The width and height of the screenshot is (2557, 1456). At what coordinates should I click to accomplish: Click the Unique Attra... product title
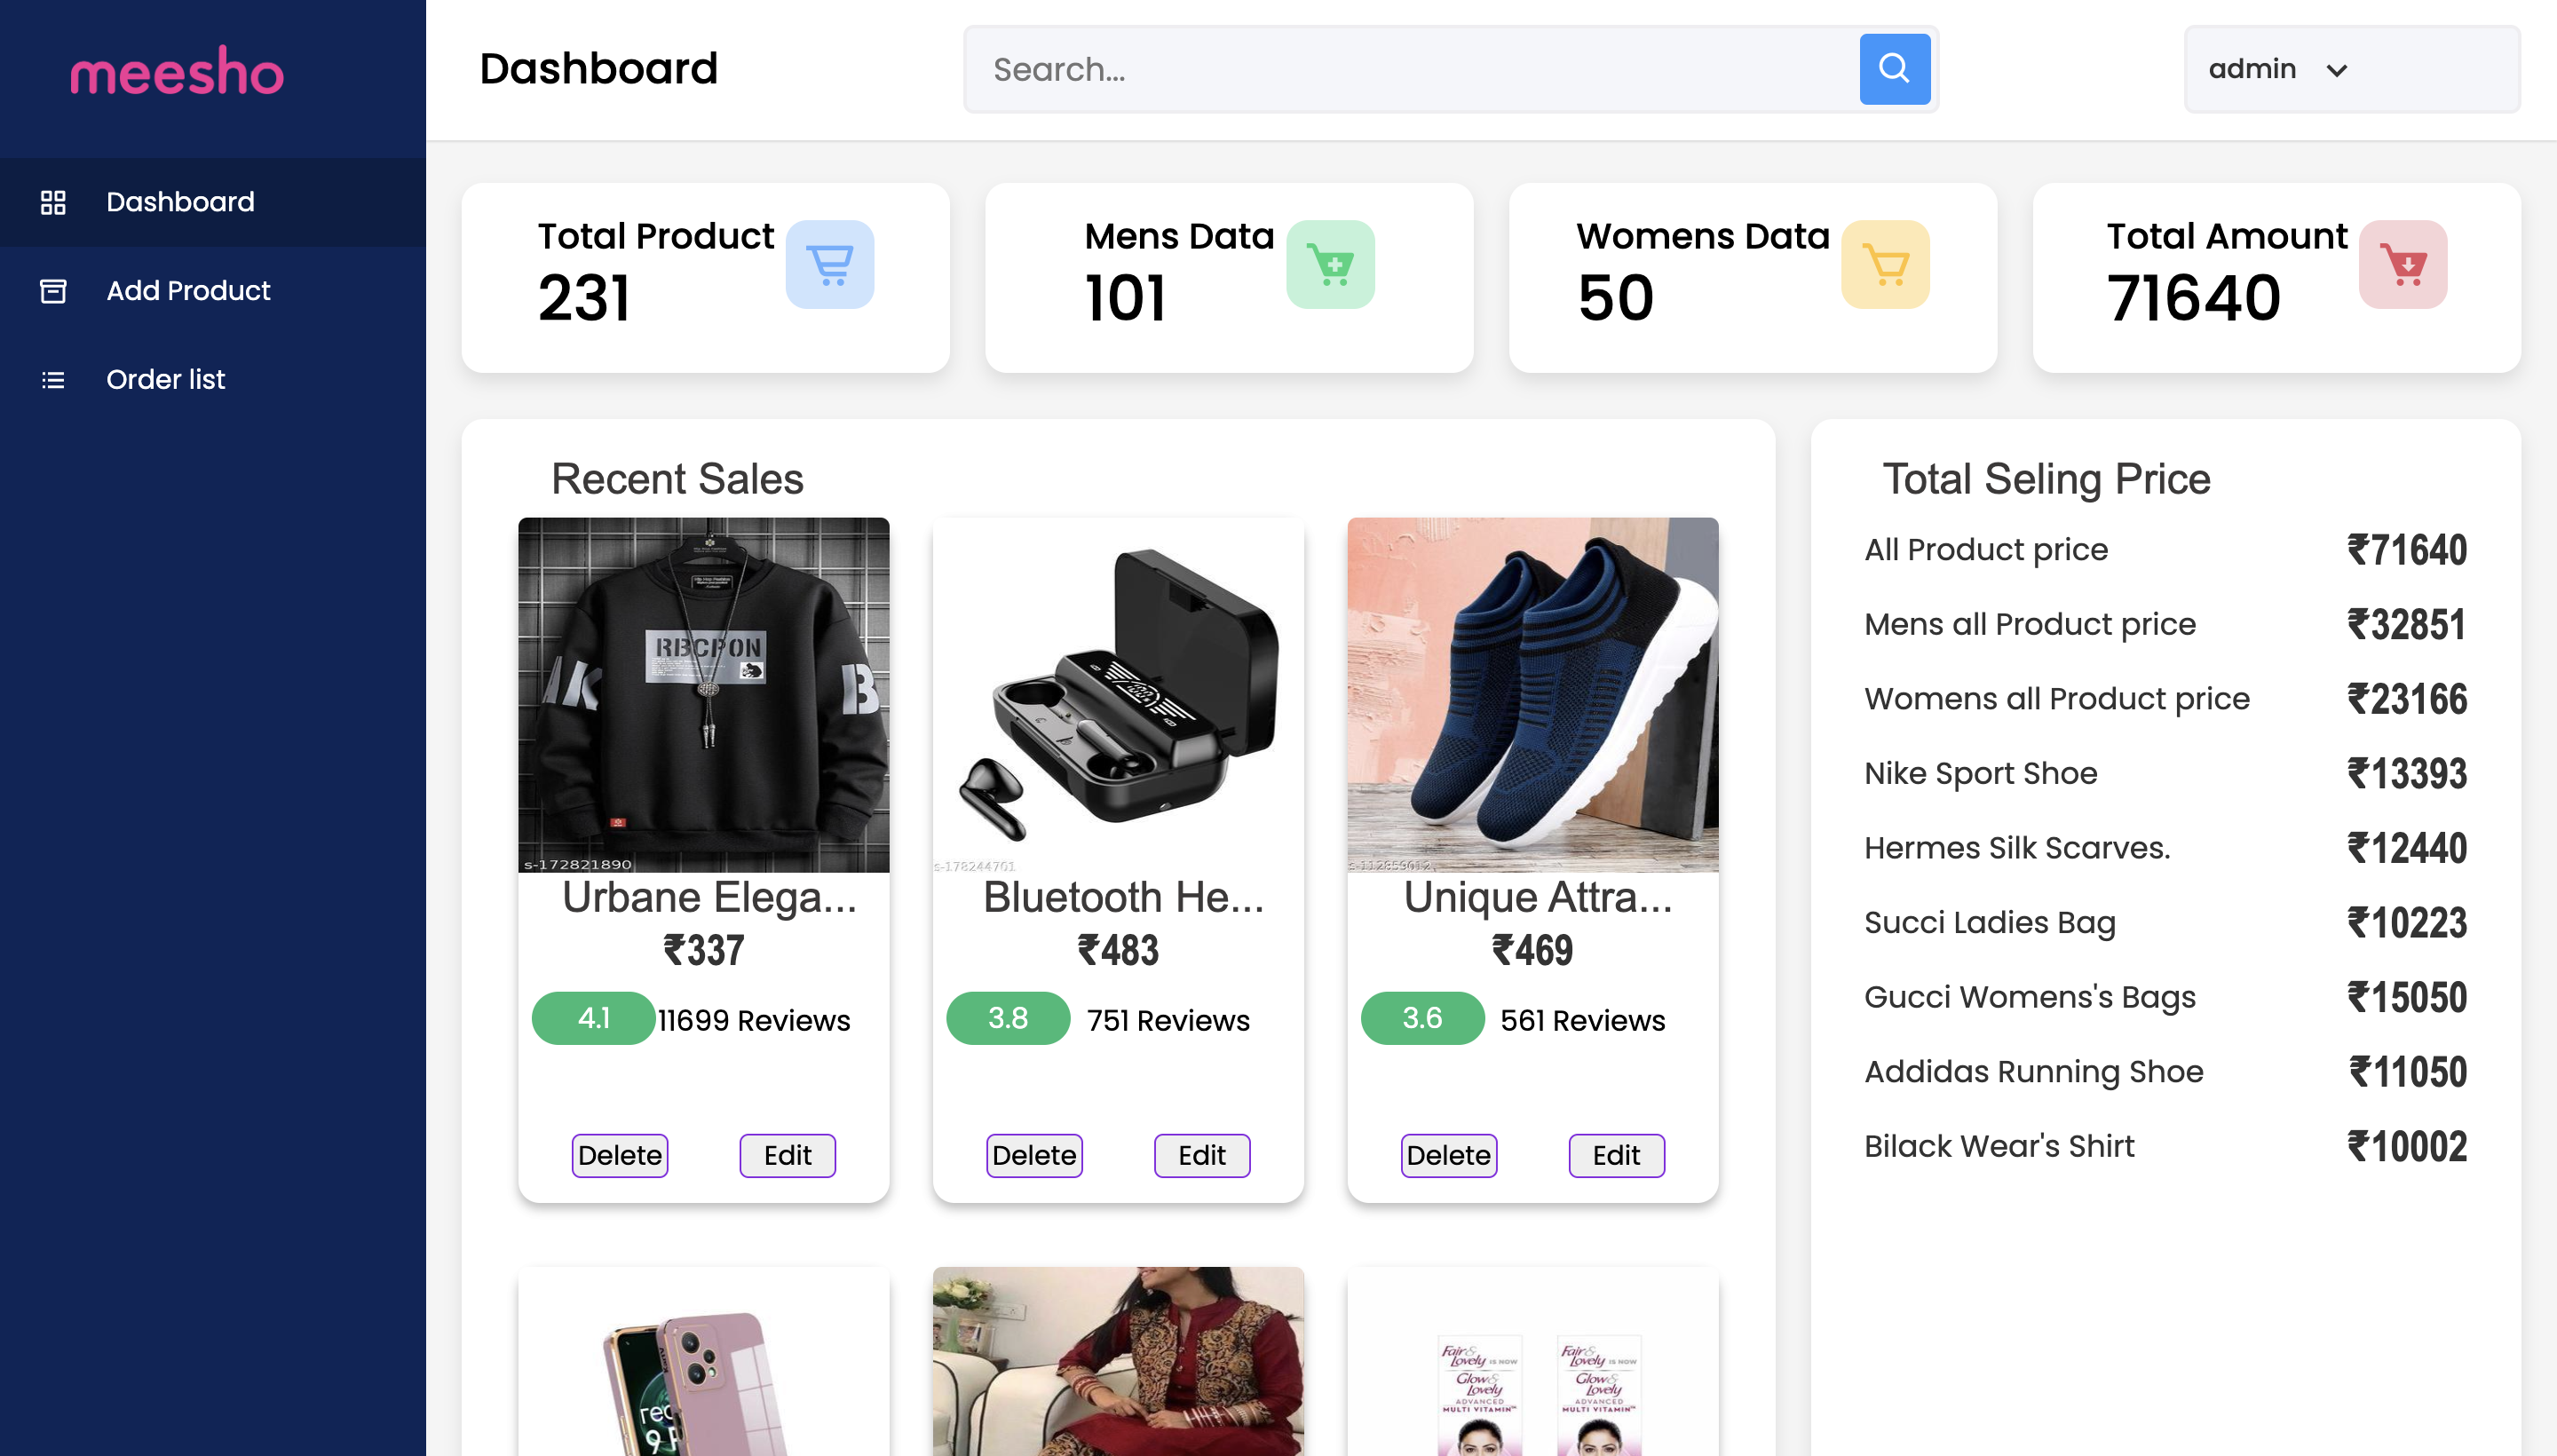1538,897
